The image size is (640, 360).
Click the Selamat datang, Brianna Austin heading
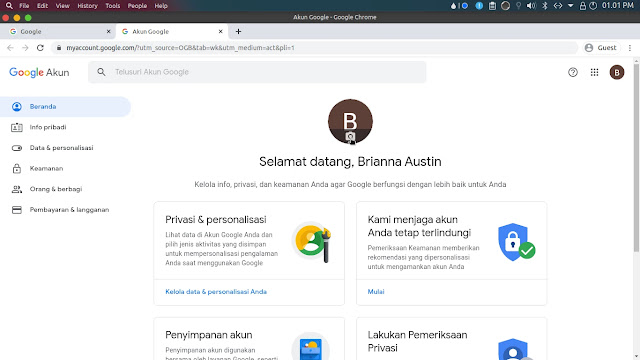pos(350,162)
